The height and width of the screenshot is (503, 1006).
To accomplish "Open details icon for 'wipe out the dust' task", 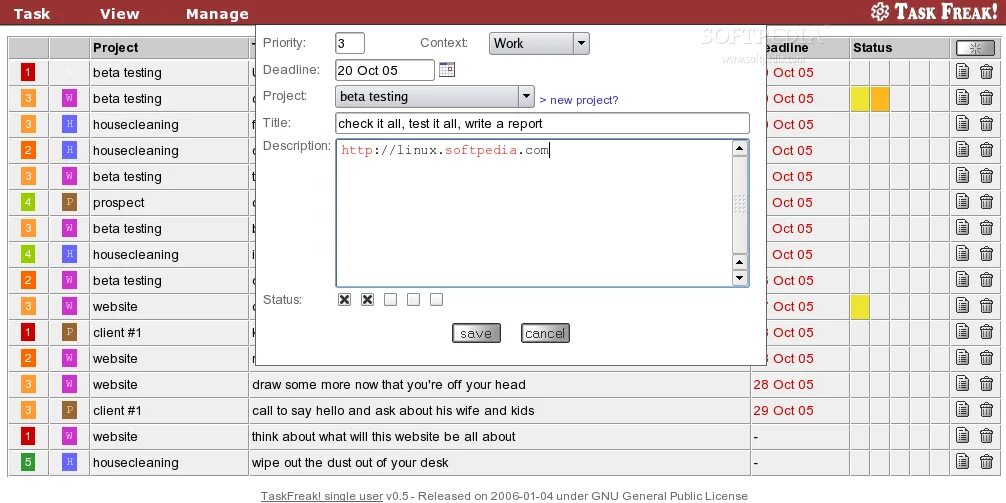I will [x=962, y=462].
